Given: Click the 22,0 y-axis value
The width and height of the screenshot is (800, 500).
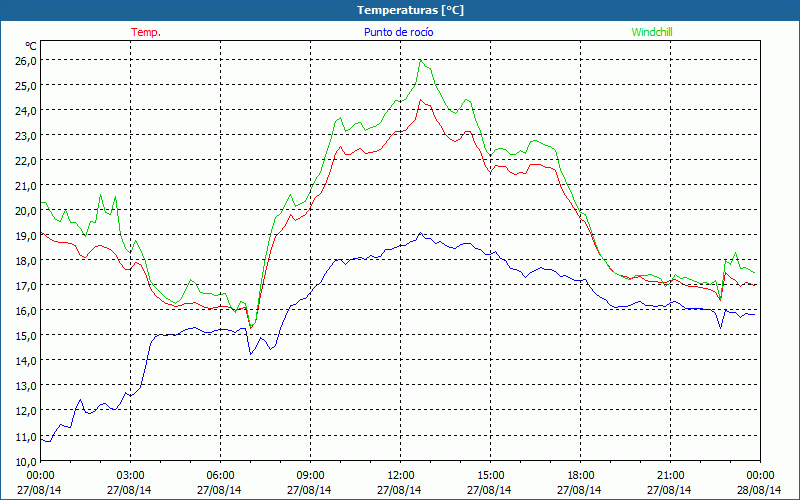Looking at the screenshot, I should 24,161.
